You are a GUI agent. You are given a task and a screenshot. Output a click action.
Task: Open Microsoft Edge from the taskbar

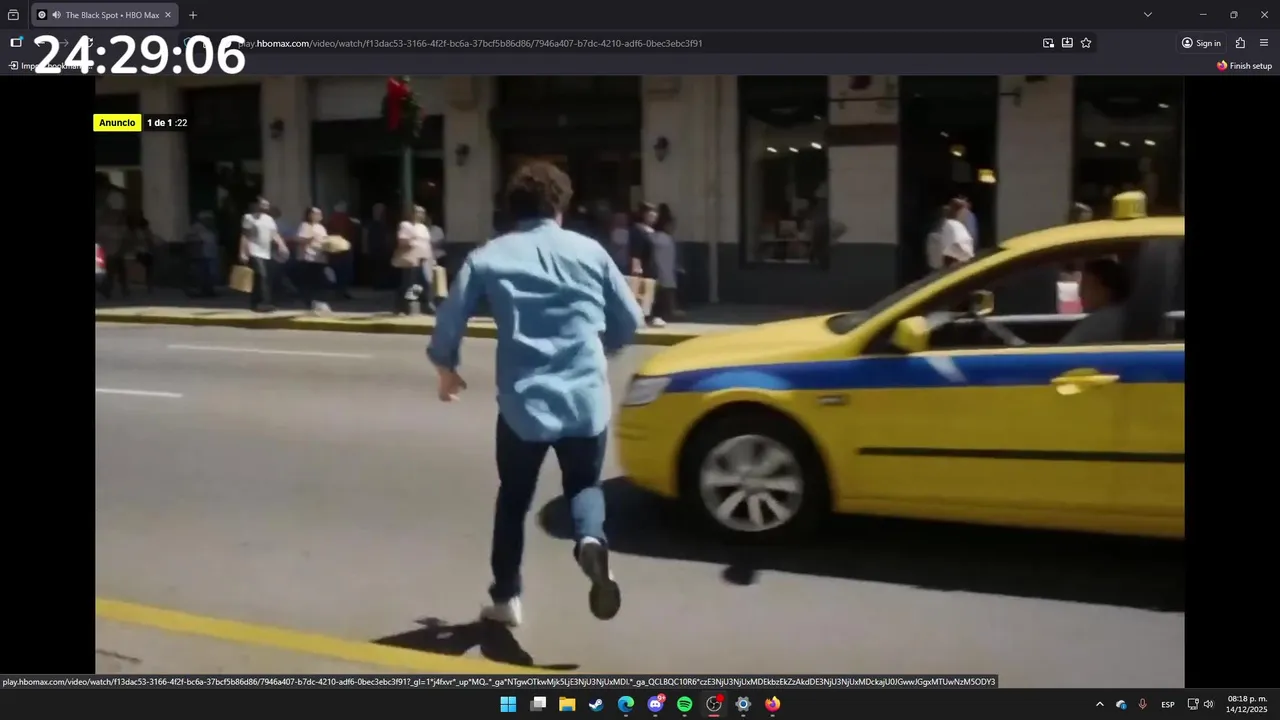[x=626, y=704]
